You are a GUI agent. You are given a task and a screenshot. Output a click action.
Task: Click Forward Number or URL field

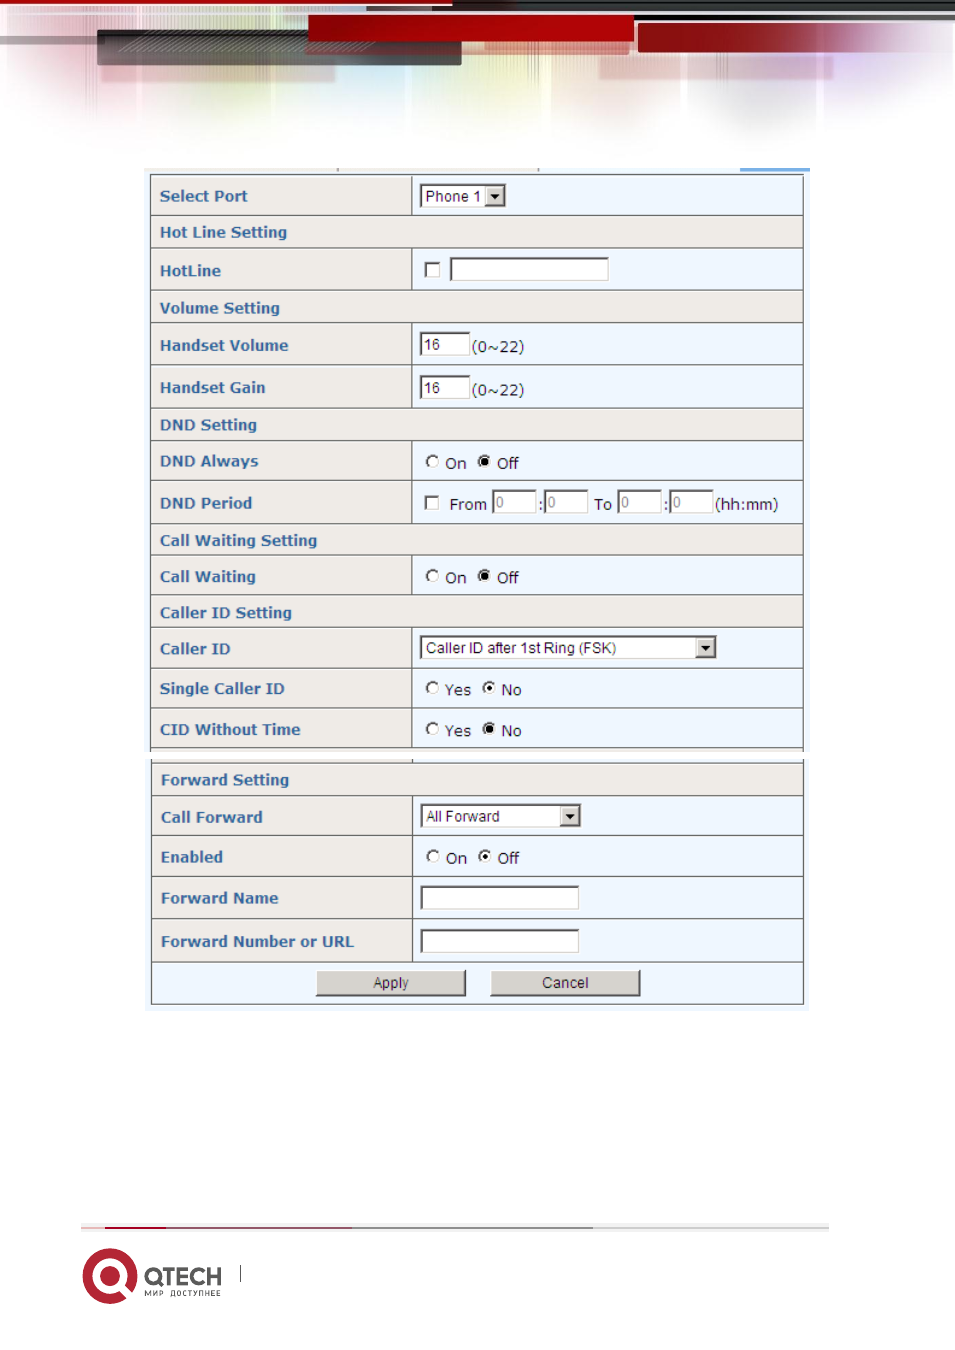point(500,941)
